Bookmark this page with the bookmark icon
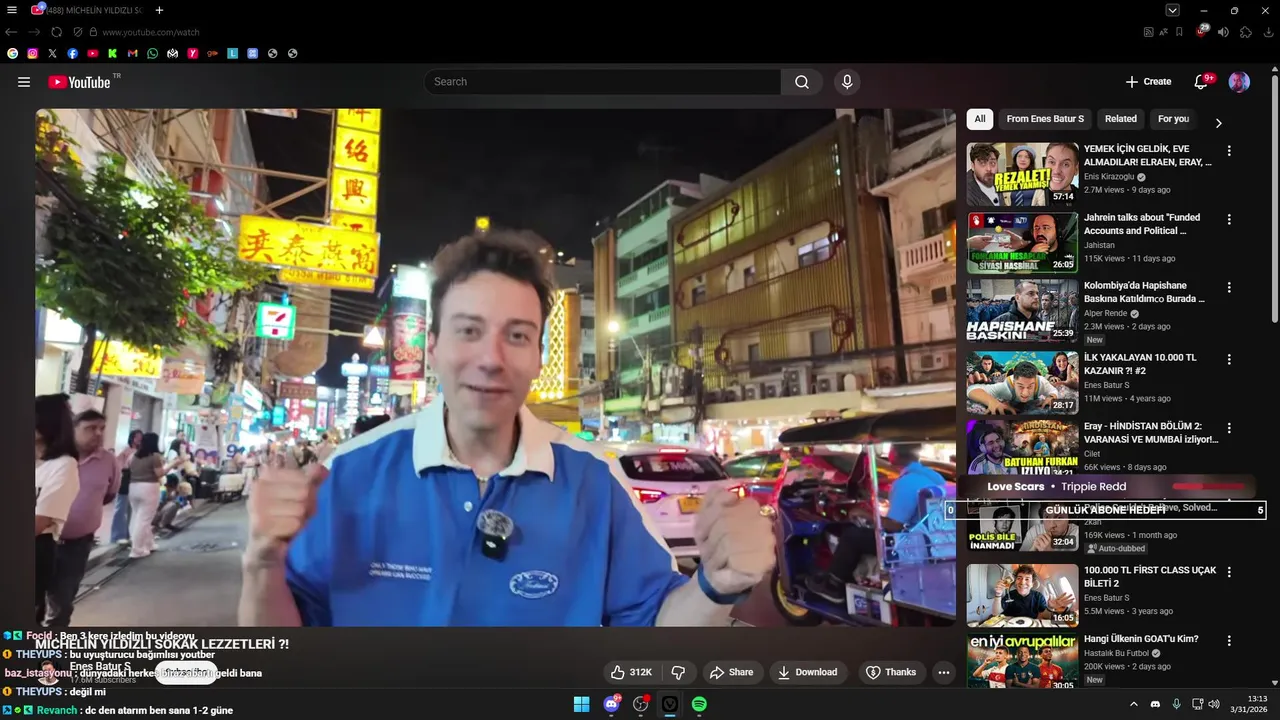This screenshot has height=720, width=1280. [1179, 32]
